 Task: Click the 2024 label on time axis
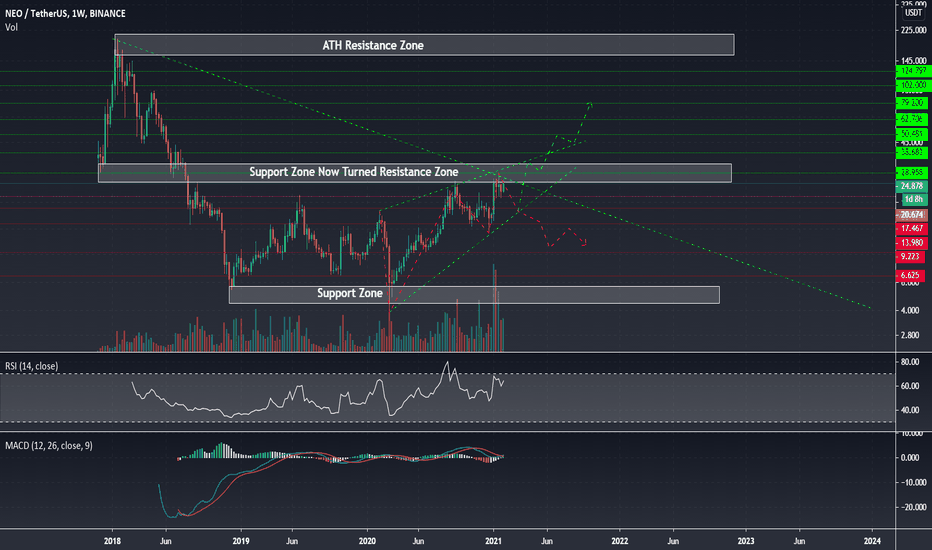click(872, 541)
